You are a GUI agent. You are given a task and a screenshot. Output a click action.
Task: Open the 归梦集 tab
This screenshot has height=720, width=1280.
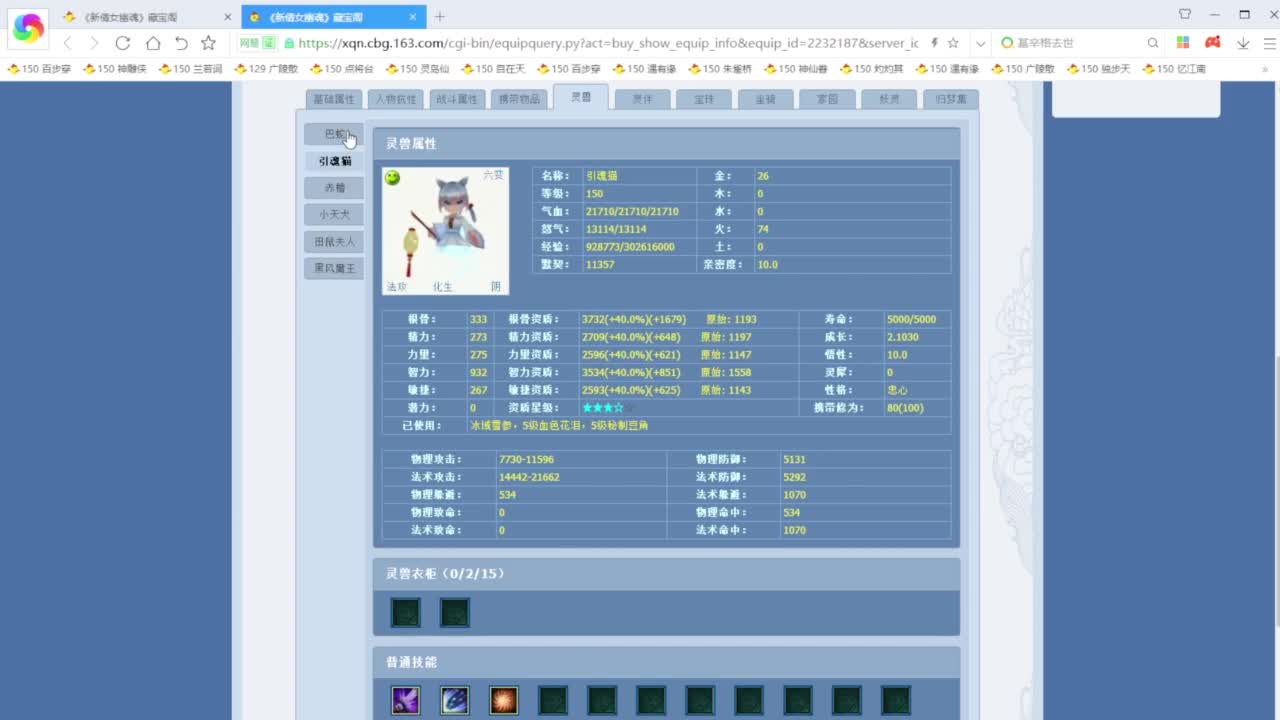(x=950, y=99)
